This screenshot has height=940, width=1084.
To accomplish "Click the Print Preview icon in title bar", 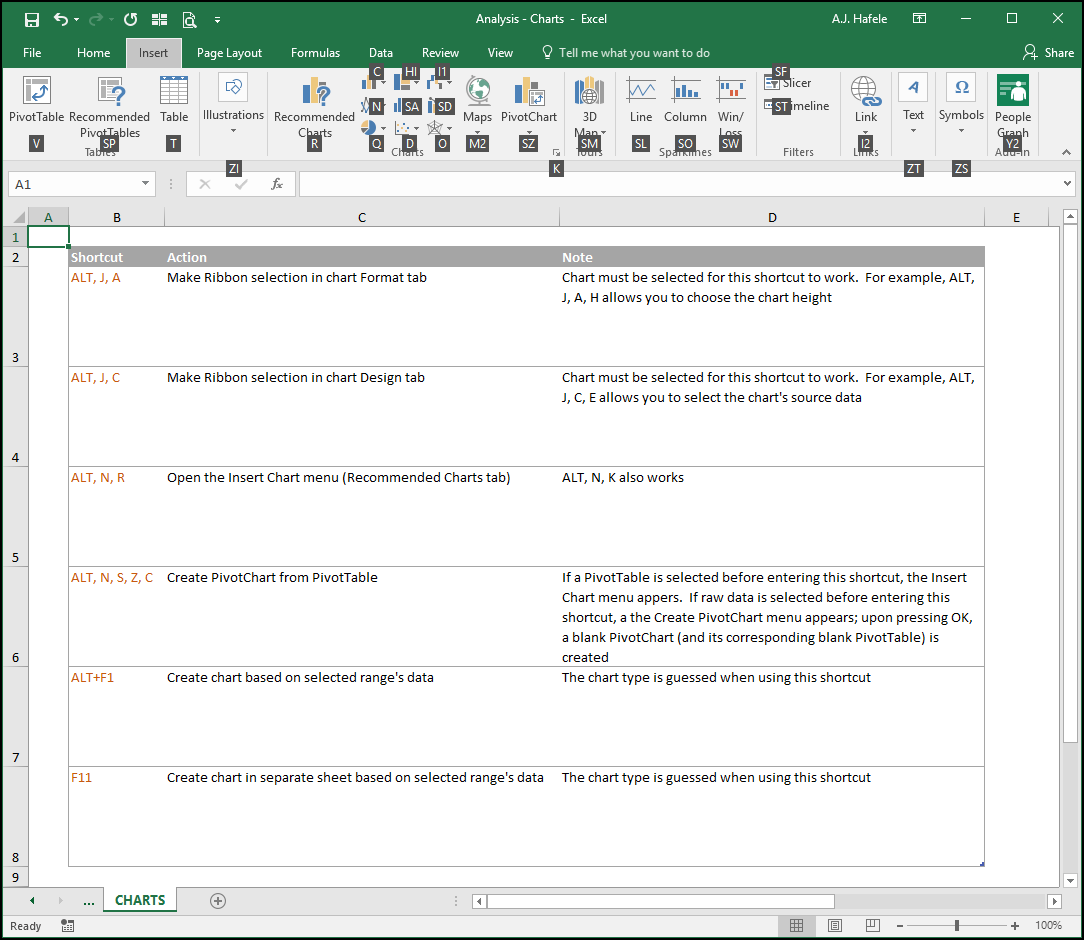I will click(x=189, y=19).
